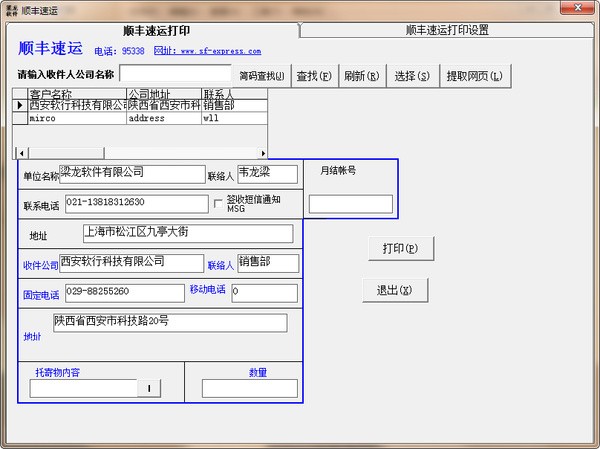Click the recipient address field 陕西省西安市科技路20号
The width and height of the screenshot is (600, 449).
pyautogui.click(x=170, y=323)
